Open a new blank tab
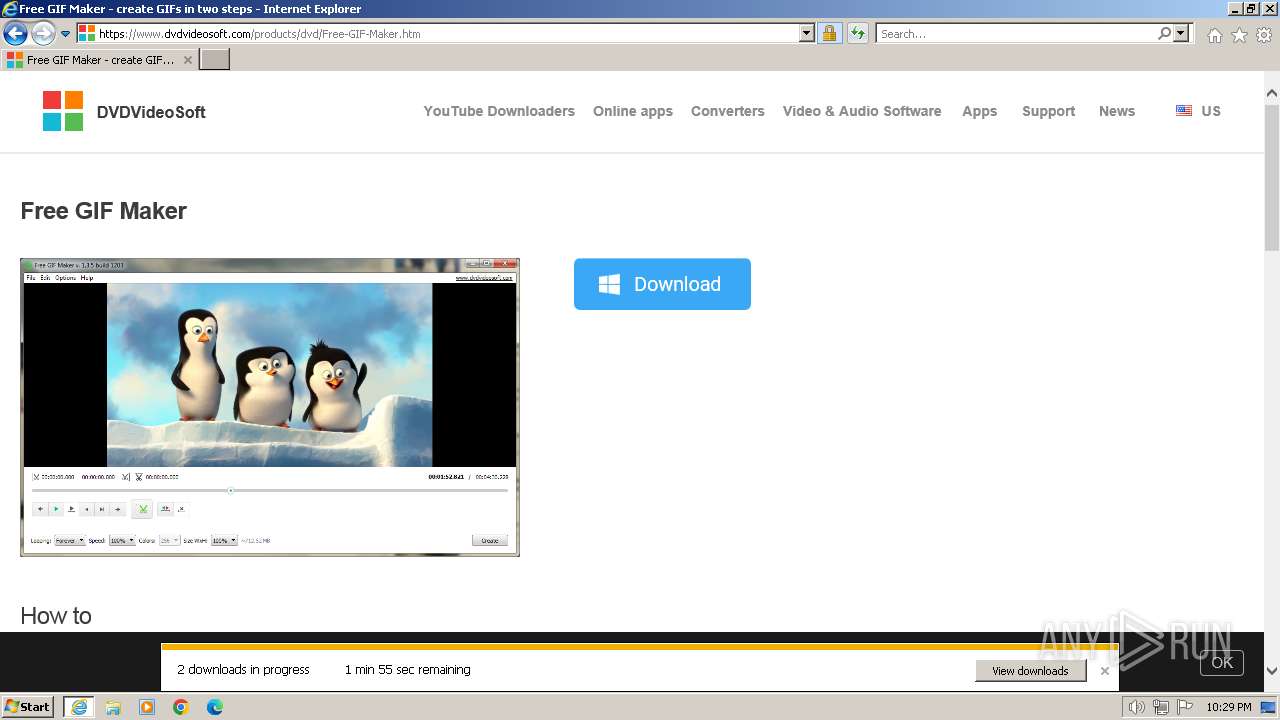The height and width of the screenshot is (720, 1280). pos(215,60)
